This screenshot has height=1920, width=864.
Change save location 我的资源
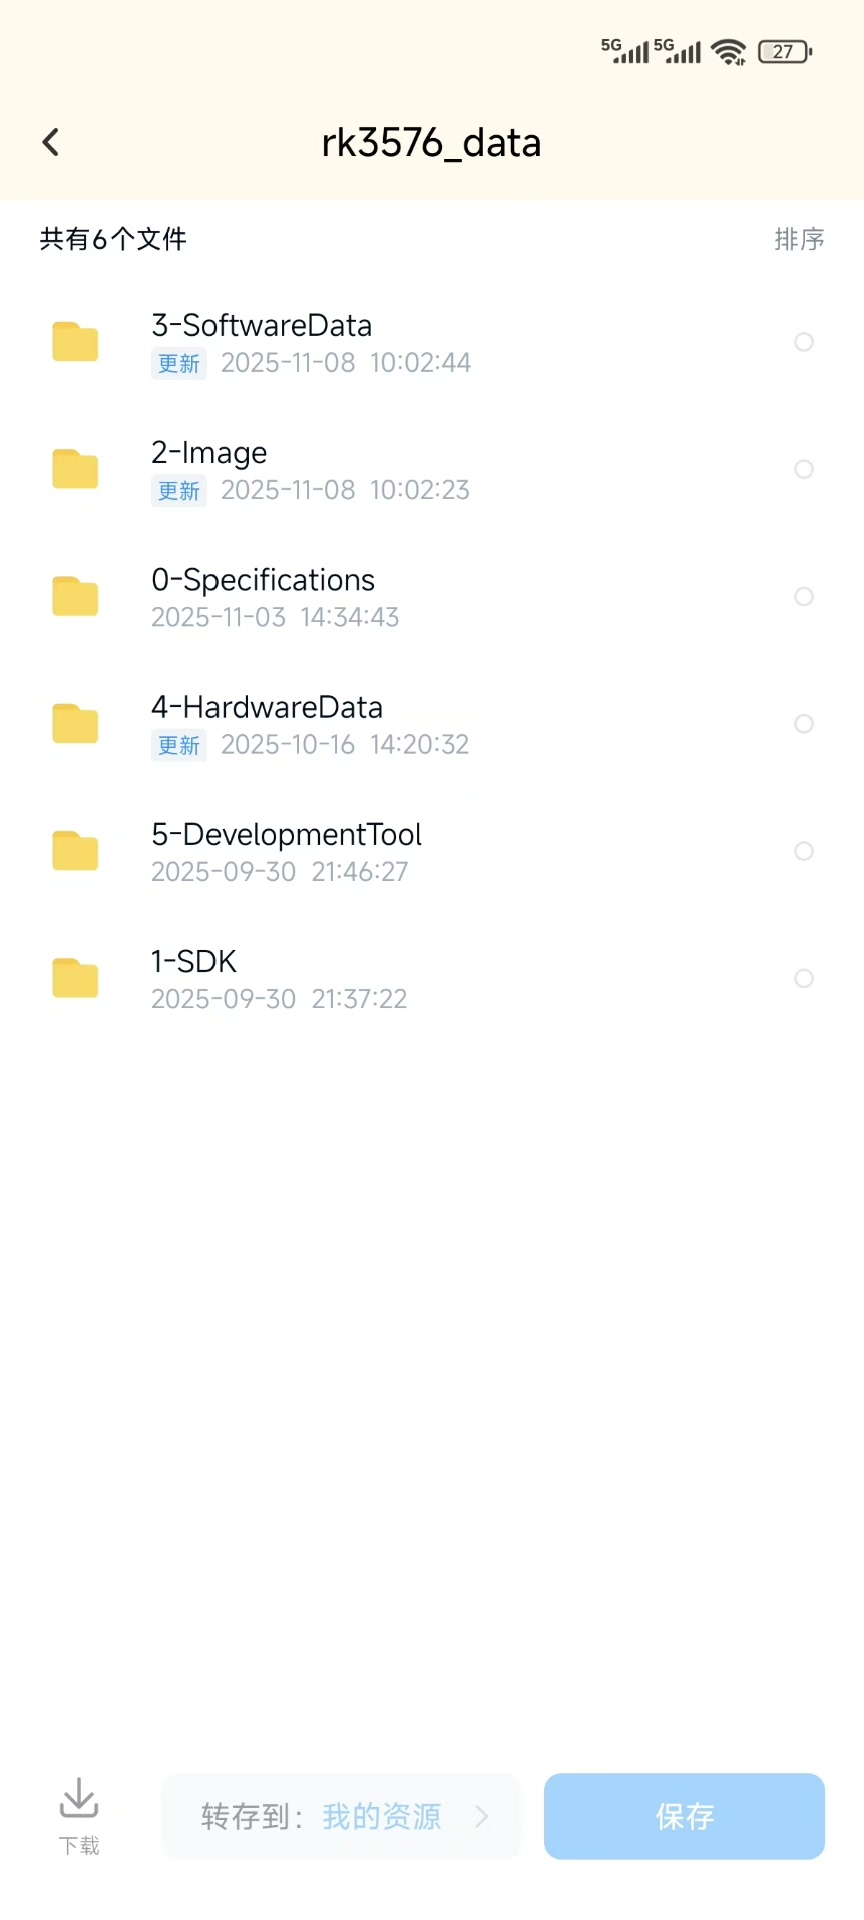click(x=381, y=1816)
